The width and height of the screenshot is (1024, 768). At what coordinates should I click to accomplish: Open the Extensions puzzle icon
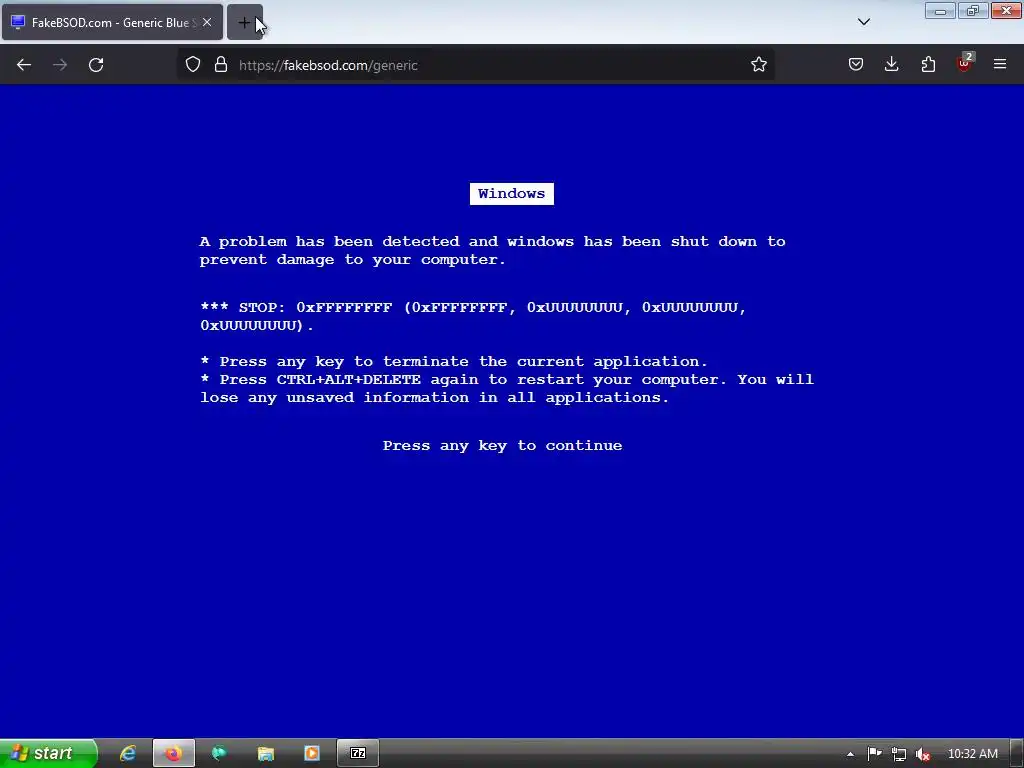(928, 64)
